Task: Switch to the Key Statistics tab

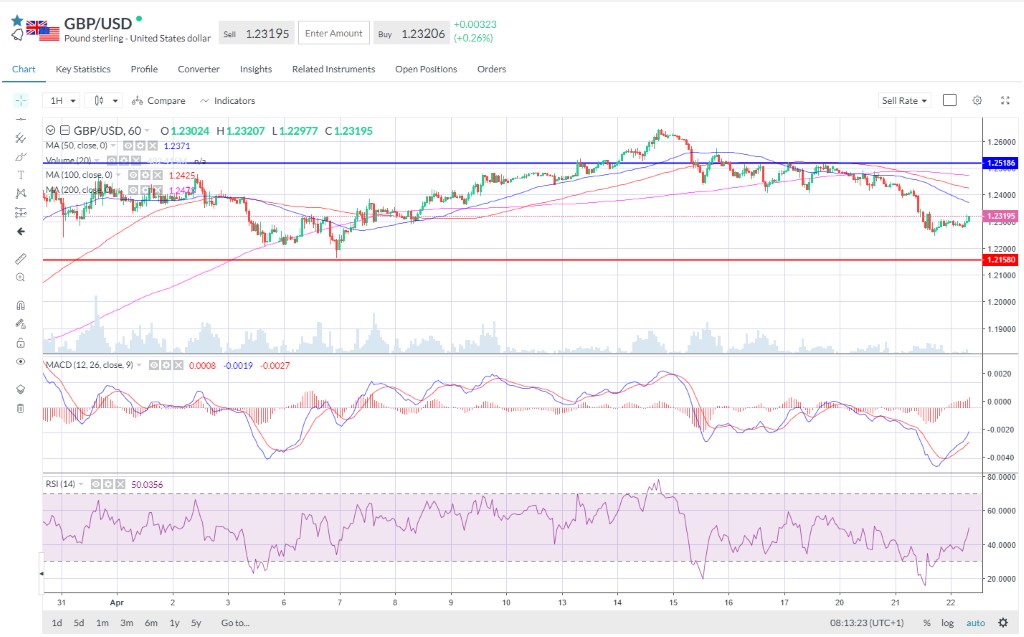Action: pyautogui.click(x=83, y=69)
